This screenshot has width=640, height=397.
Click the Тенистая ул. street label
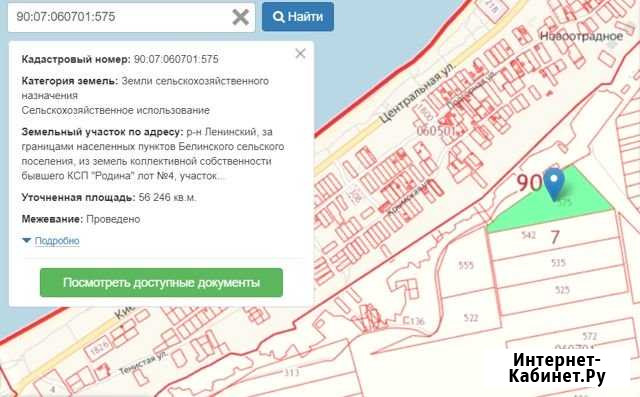point(143,364)
